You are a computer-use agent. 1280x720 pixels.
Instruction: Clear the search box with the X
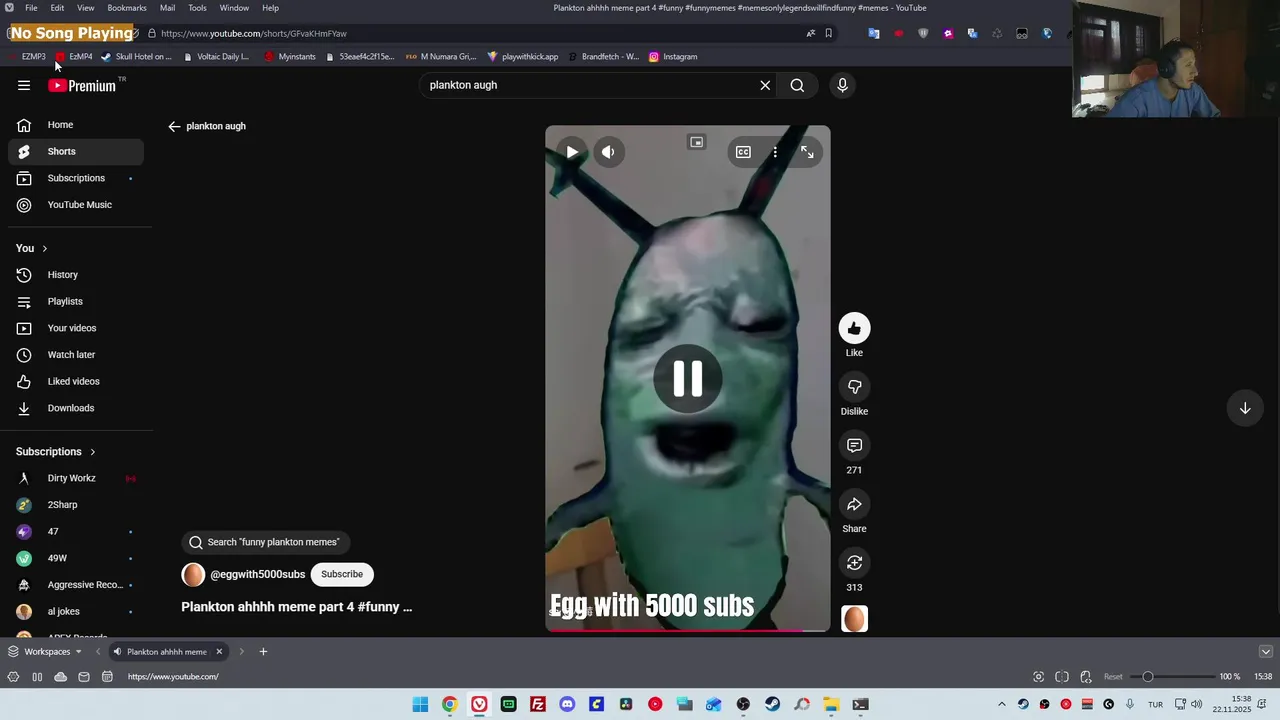point(765,85)
